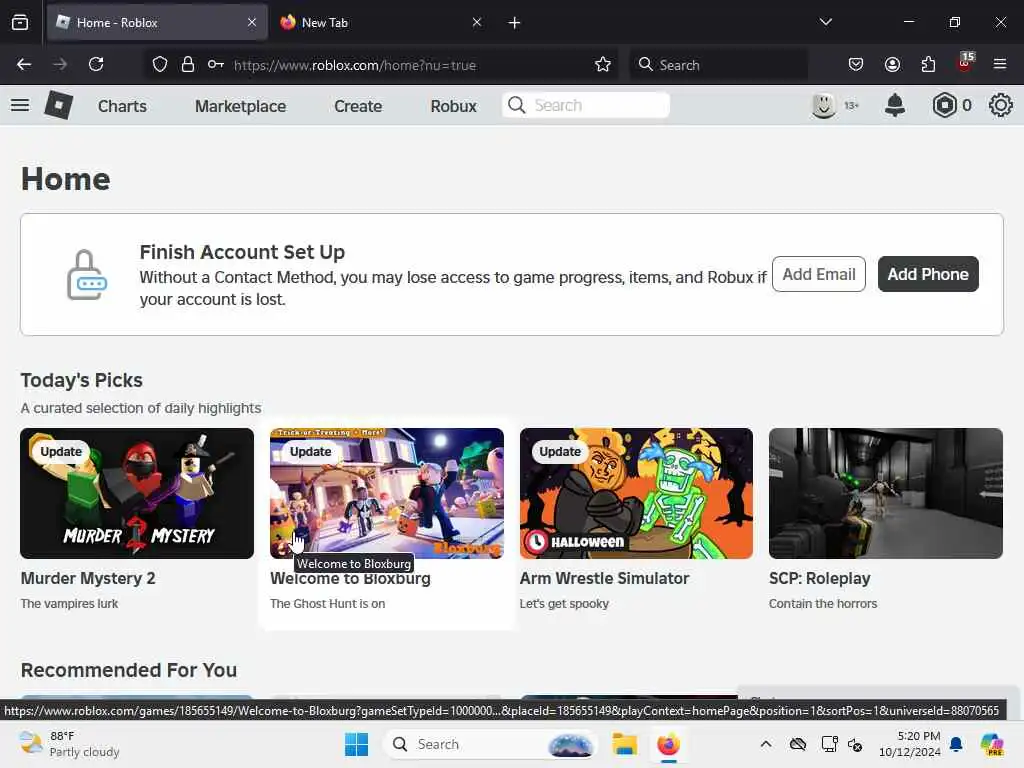Expand the list all tabs chevron
Image resolution: width=1024 pixels, height=768 pixels.
pos(825,22)
